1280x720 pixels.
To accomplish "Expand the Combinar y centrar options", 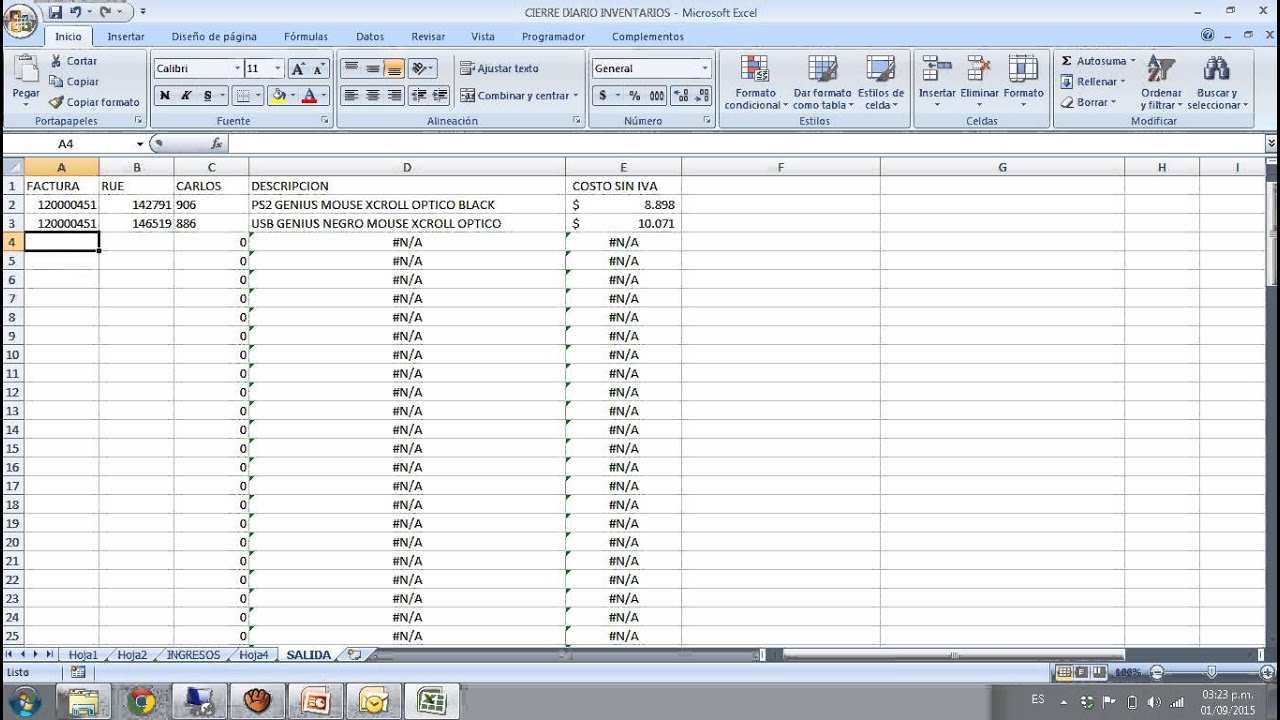I will [x=576, y=96].
